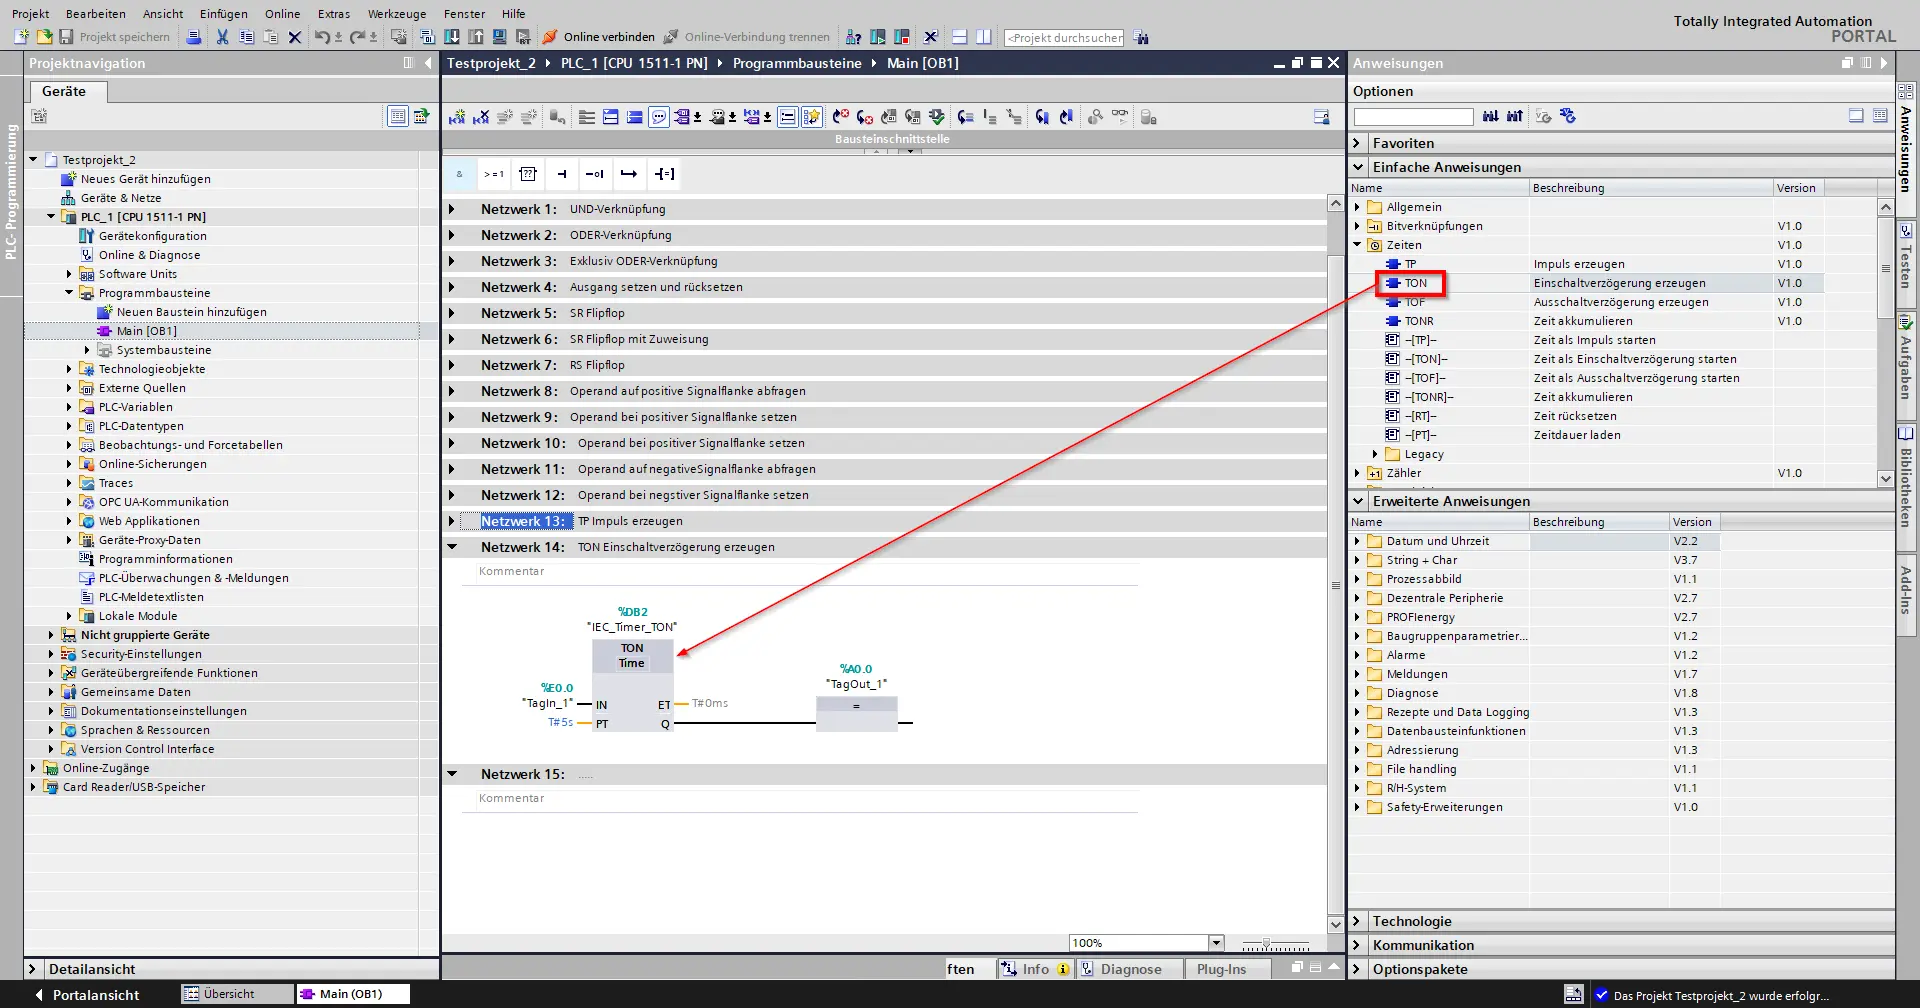Viewport: 1920px width, 1008px height.
Task: Click the split editor horizontally icon
Action: pos(959,37)
